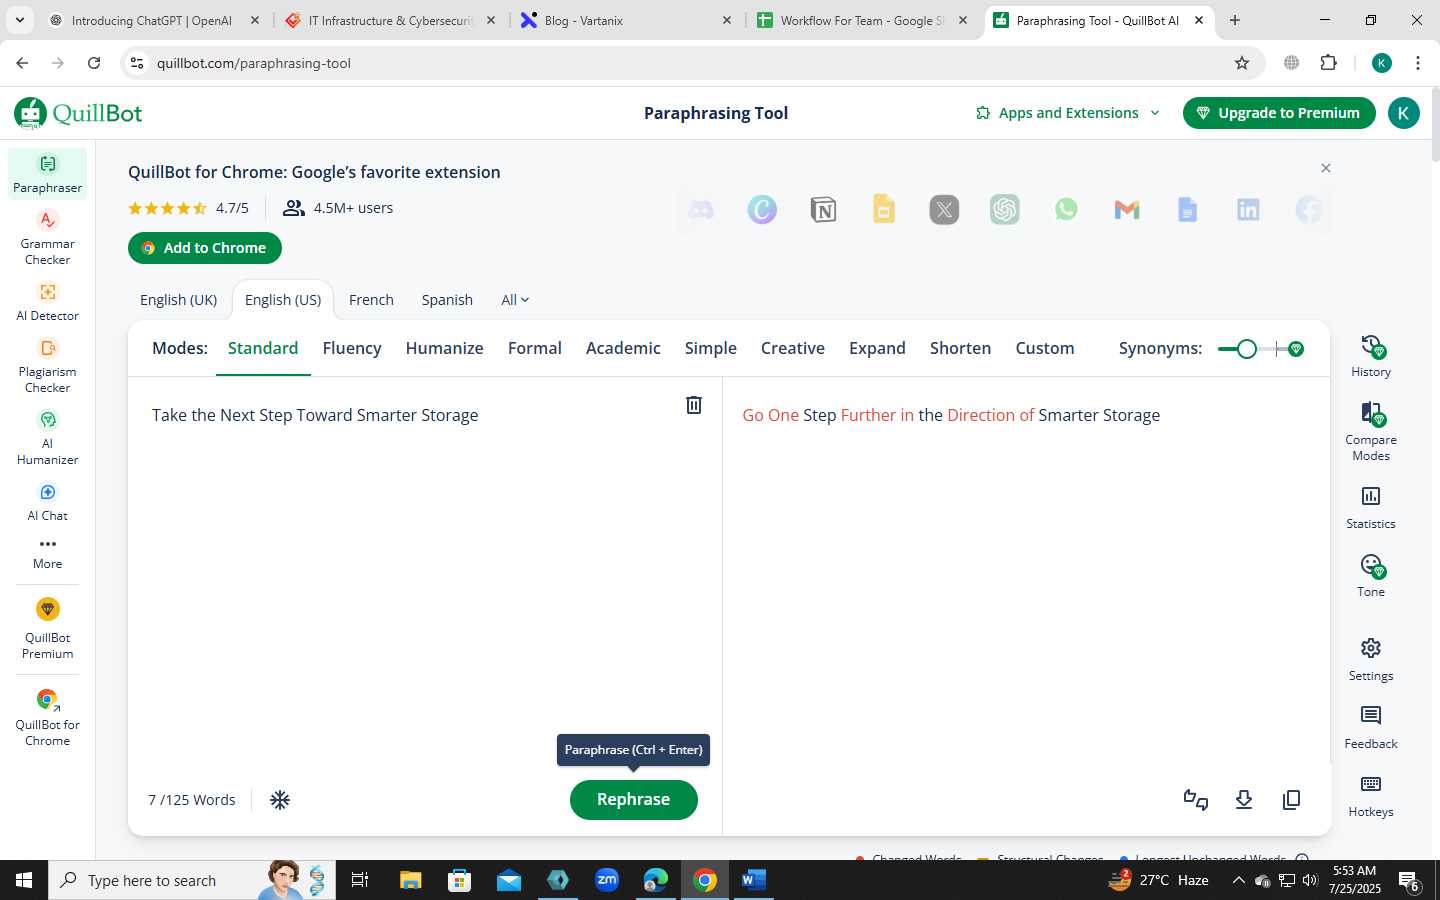
Task: Click the thumbs feedback icon under the output
Action: coord(1196,800)
